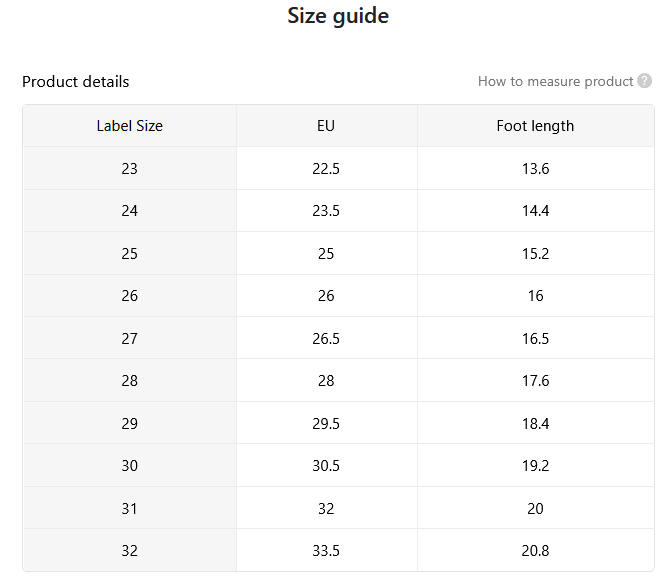Viewport: 664px width, 587px height.
Task: Click the Foot length column header
Action: [x=536, y=126]
